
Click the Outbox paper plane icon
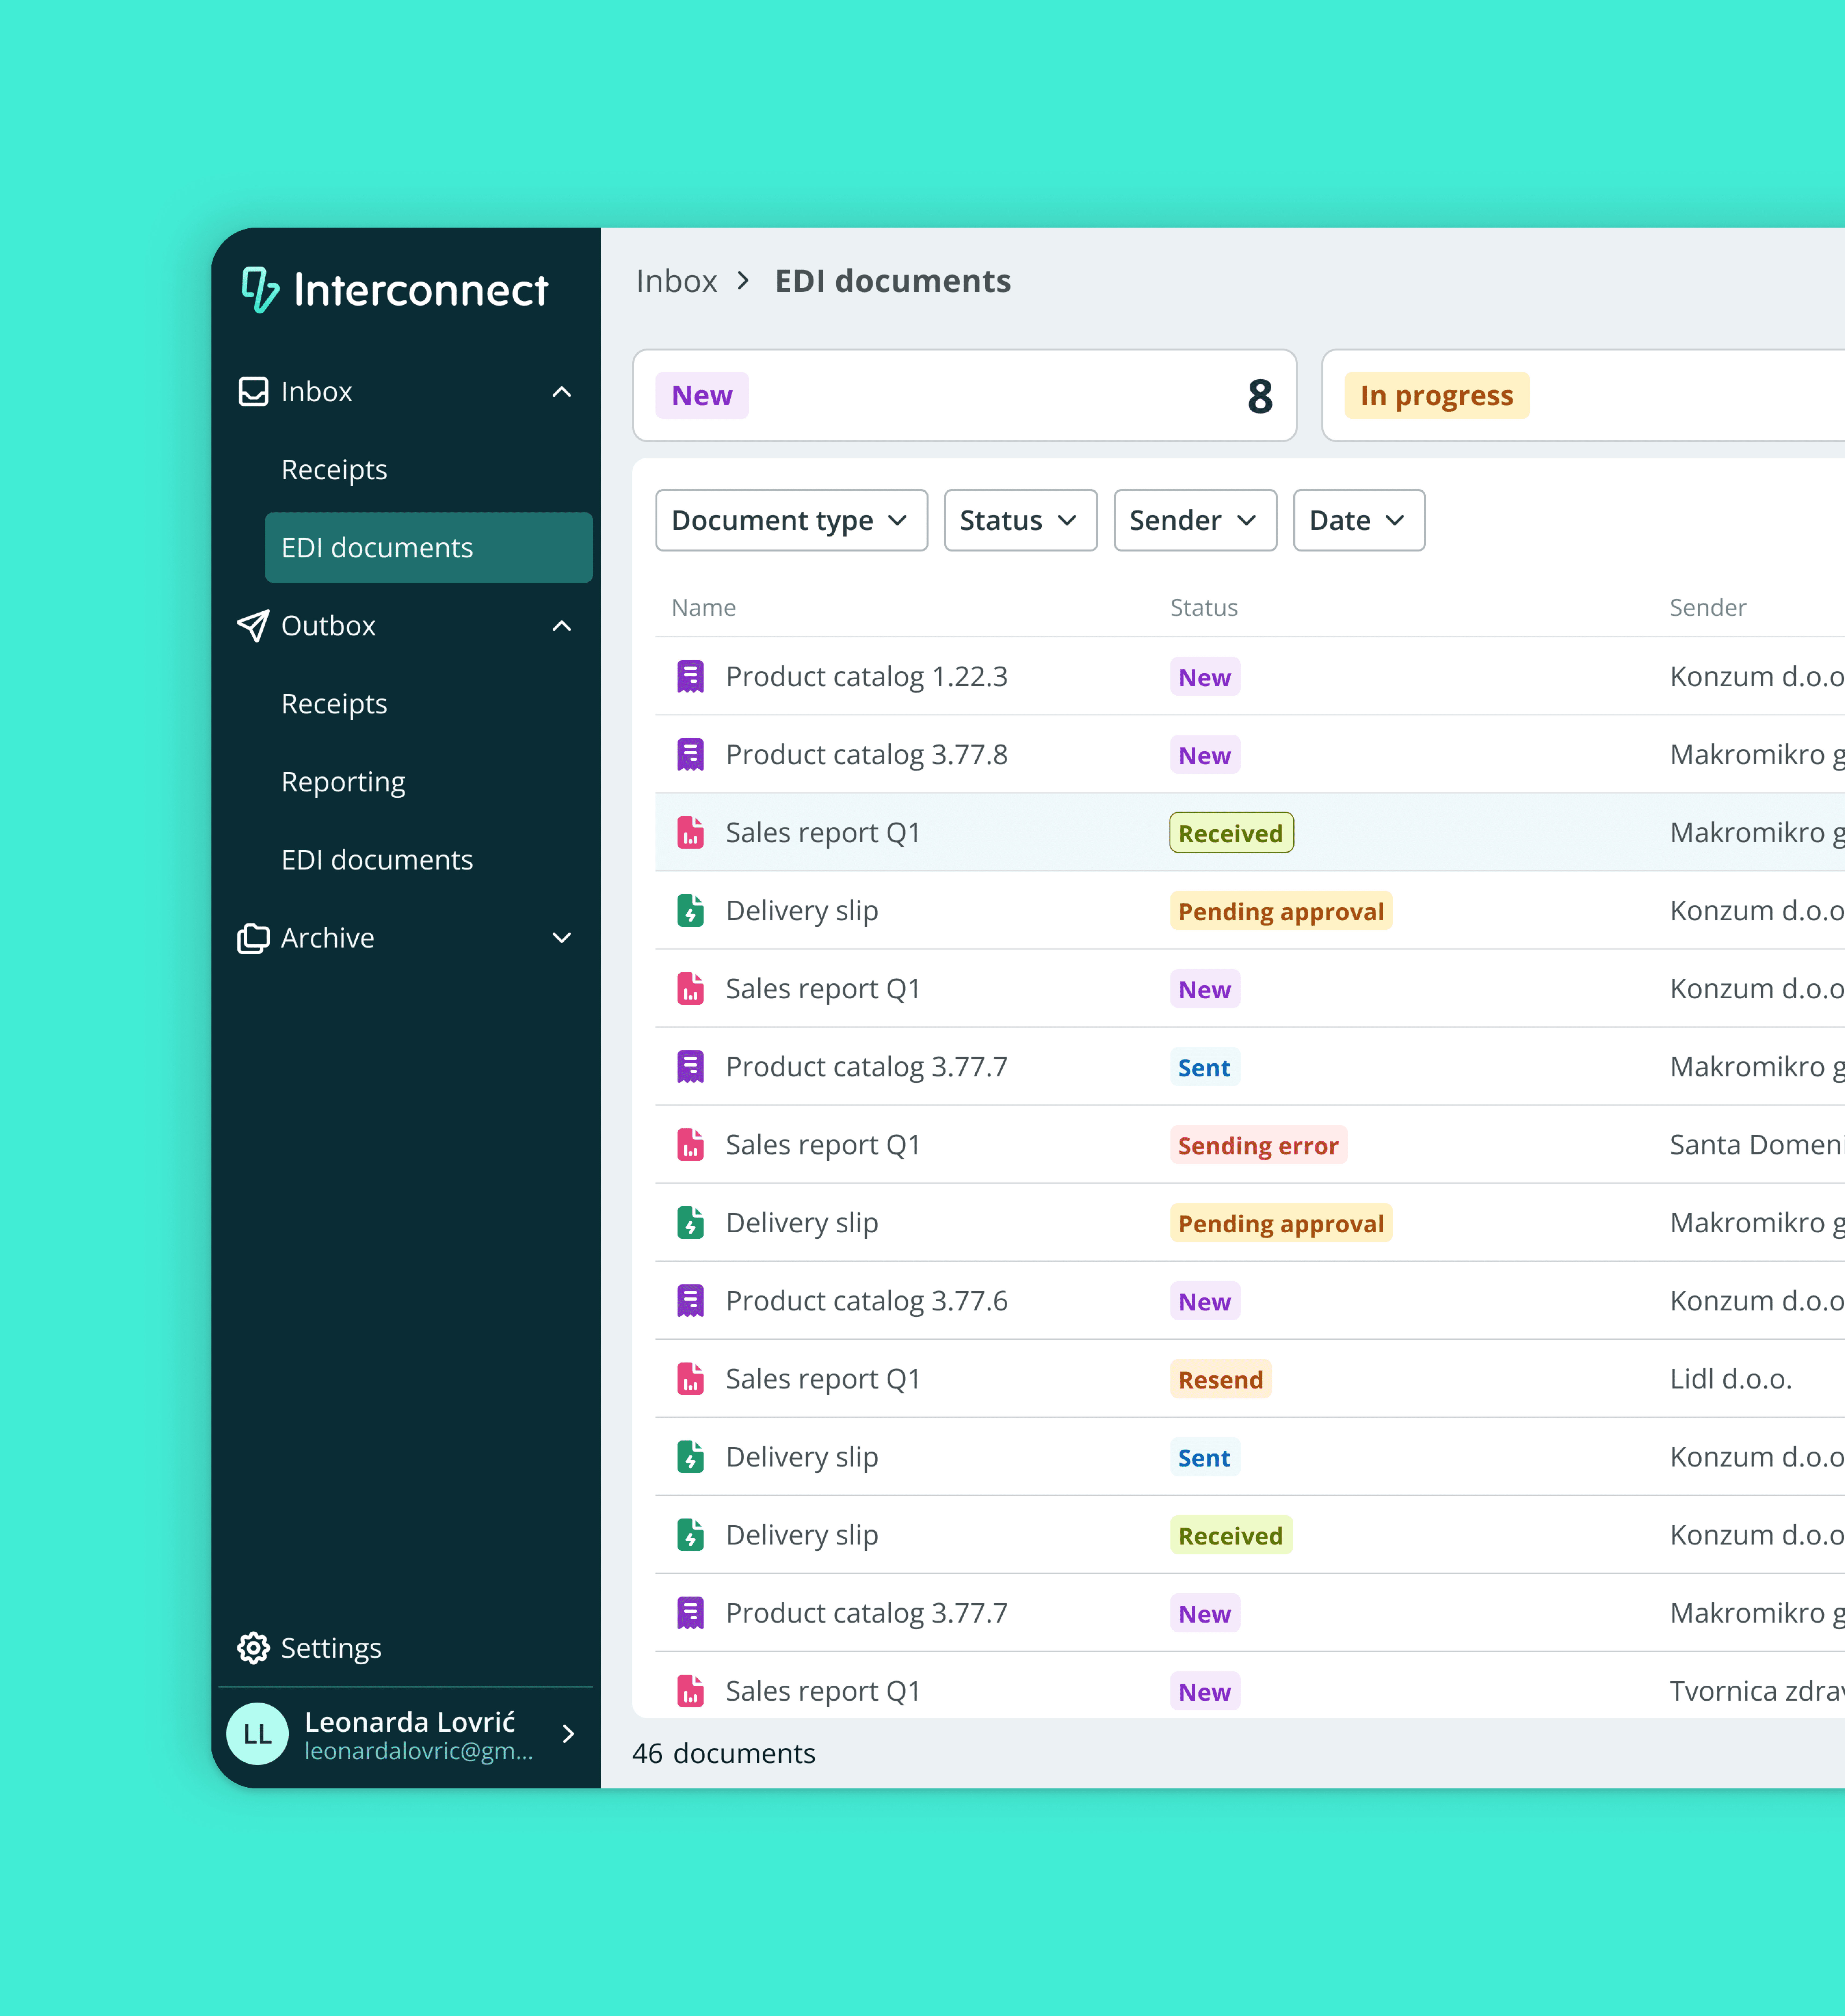(253, 625)
